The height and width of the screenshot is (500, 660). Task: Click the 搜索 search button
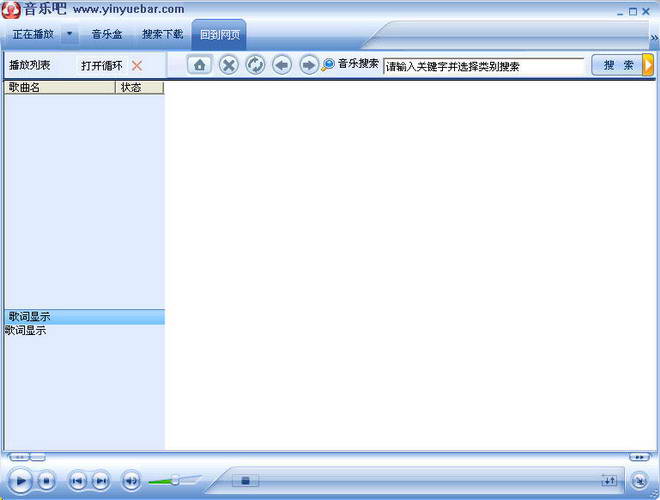click(618, 65)
